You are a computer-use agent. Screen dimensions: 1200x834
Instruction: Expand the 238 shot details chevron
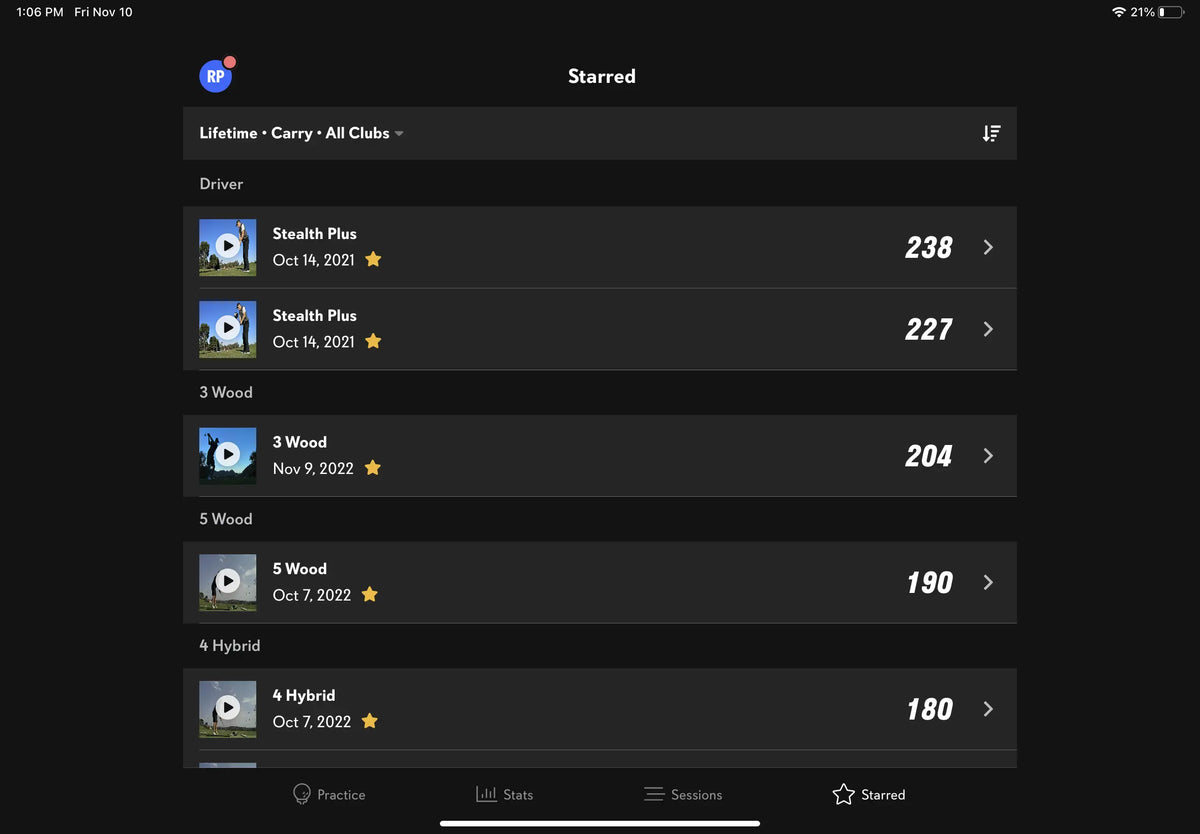988,247
